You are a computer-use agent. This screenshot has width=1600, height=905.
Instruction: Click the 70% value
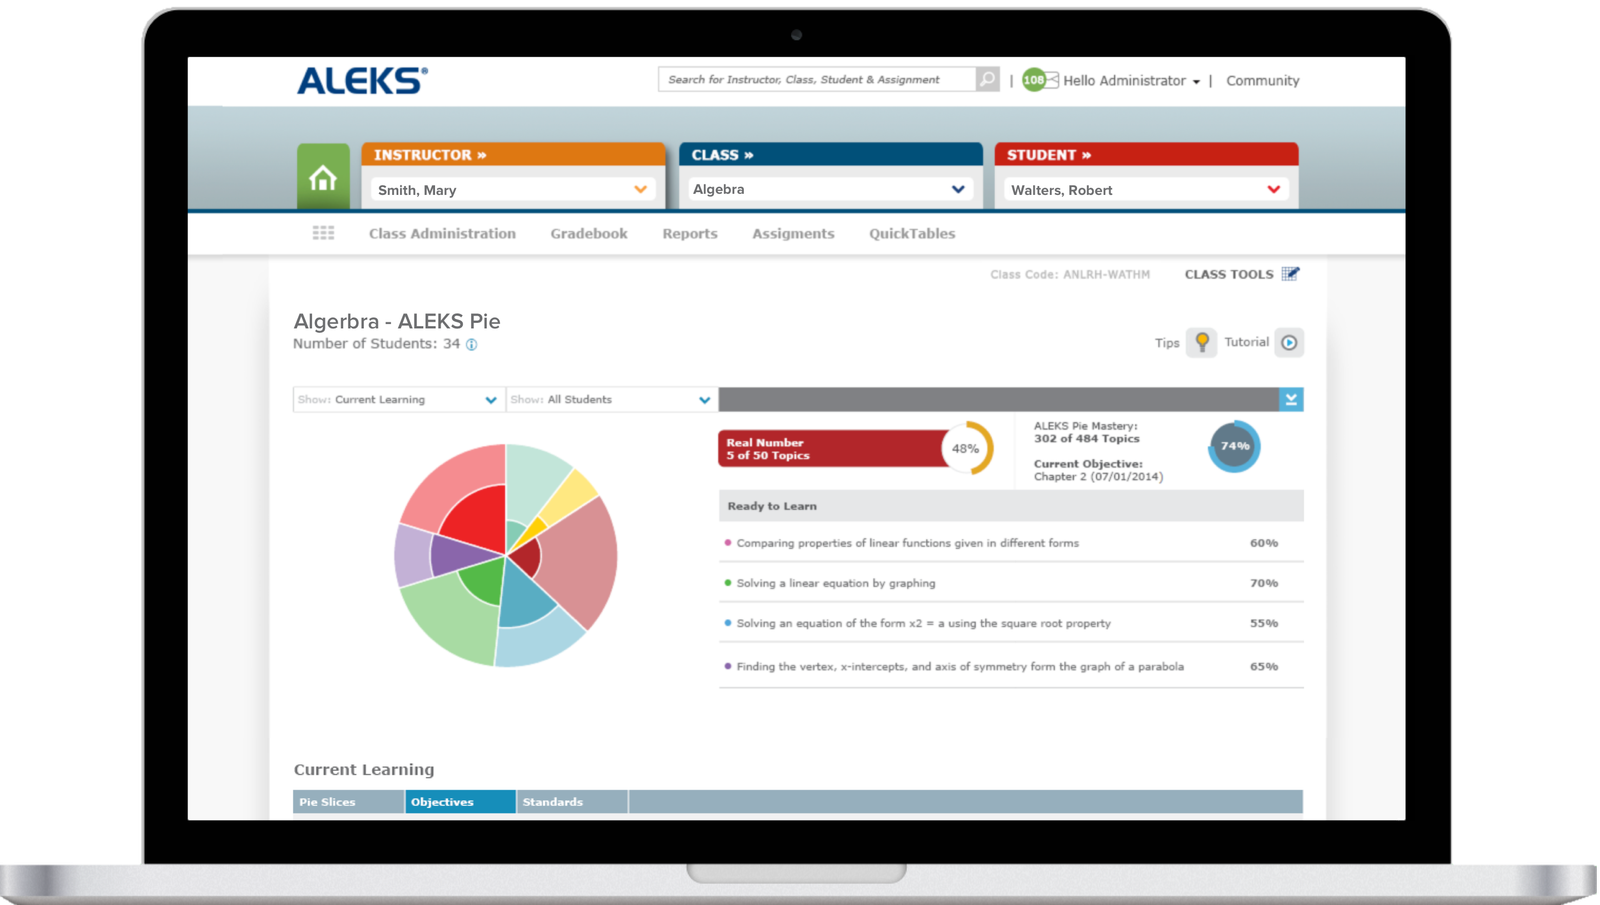[x=1264, y=583]
